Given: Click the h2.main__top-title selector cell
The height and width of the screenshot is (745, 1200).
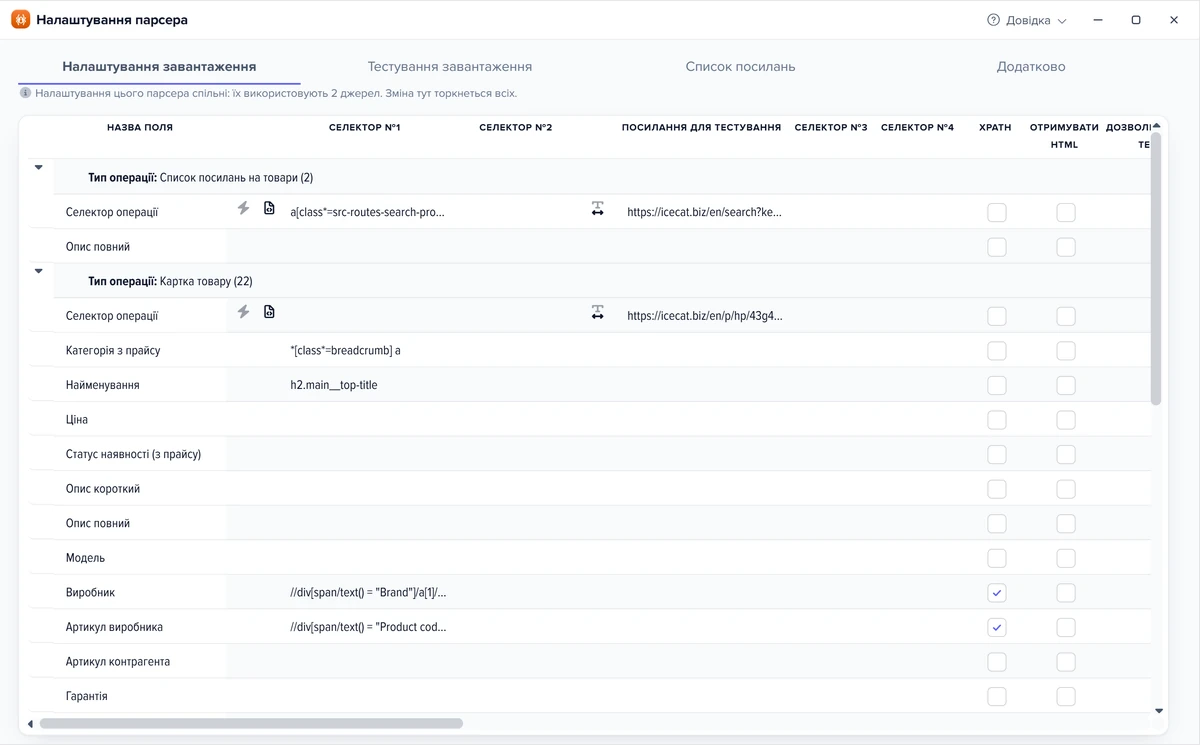Looking at the screenshot, I should pyautogui.click(x=334, y=385).
